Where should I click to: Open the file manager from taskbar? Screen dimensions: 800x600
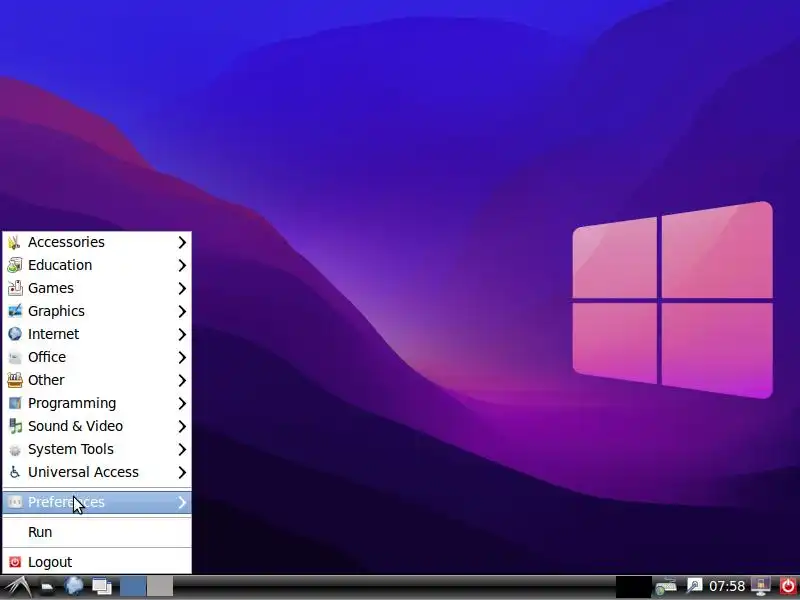[x=47, y=587]
